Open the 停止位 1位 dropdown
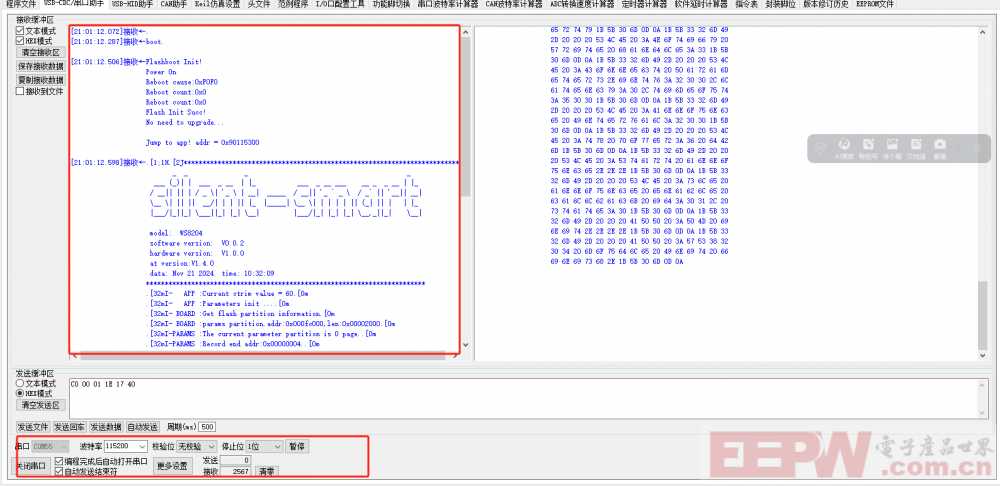The image size is (1000, 486). point(264,446)
